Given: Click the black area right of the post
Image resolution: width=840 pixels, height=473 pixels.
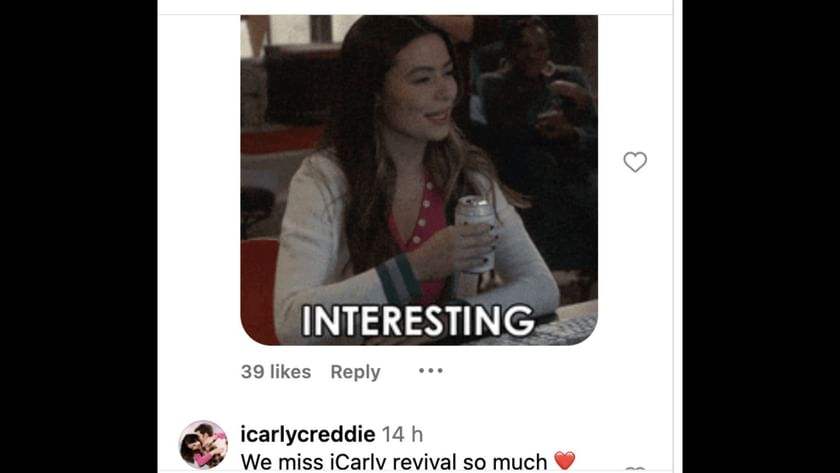Looking at the screenshot, I should 761,236.
